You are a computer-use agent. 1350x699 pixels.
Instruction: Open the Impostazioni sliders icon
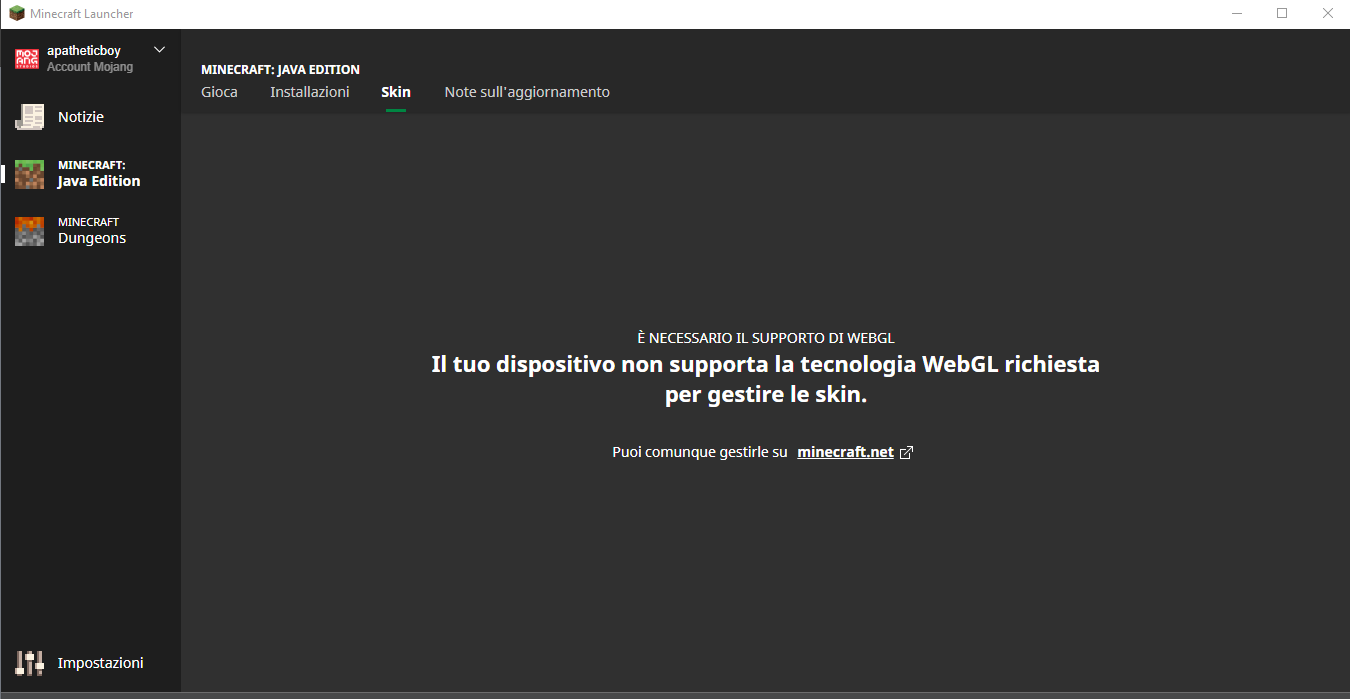[29, 662]
